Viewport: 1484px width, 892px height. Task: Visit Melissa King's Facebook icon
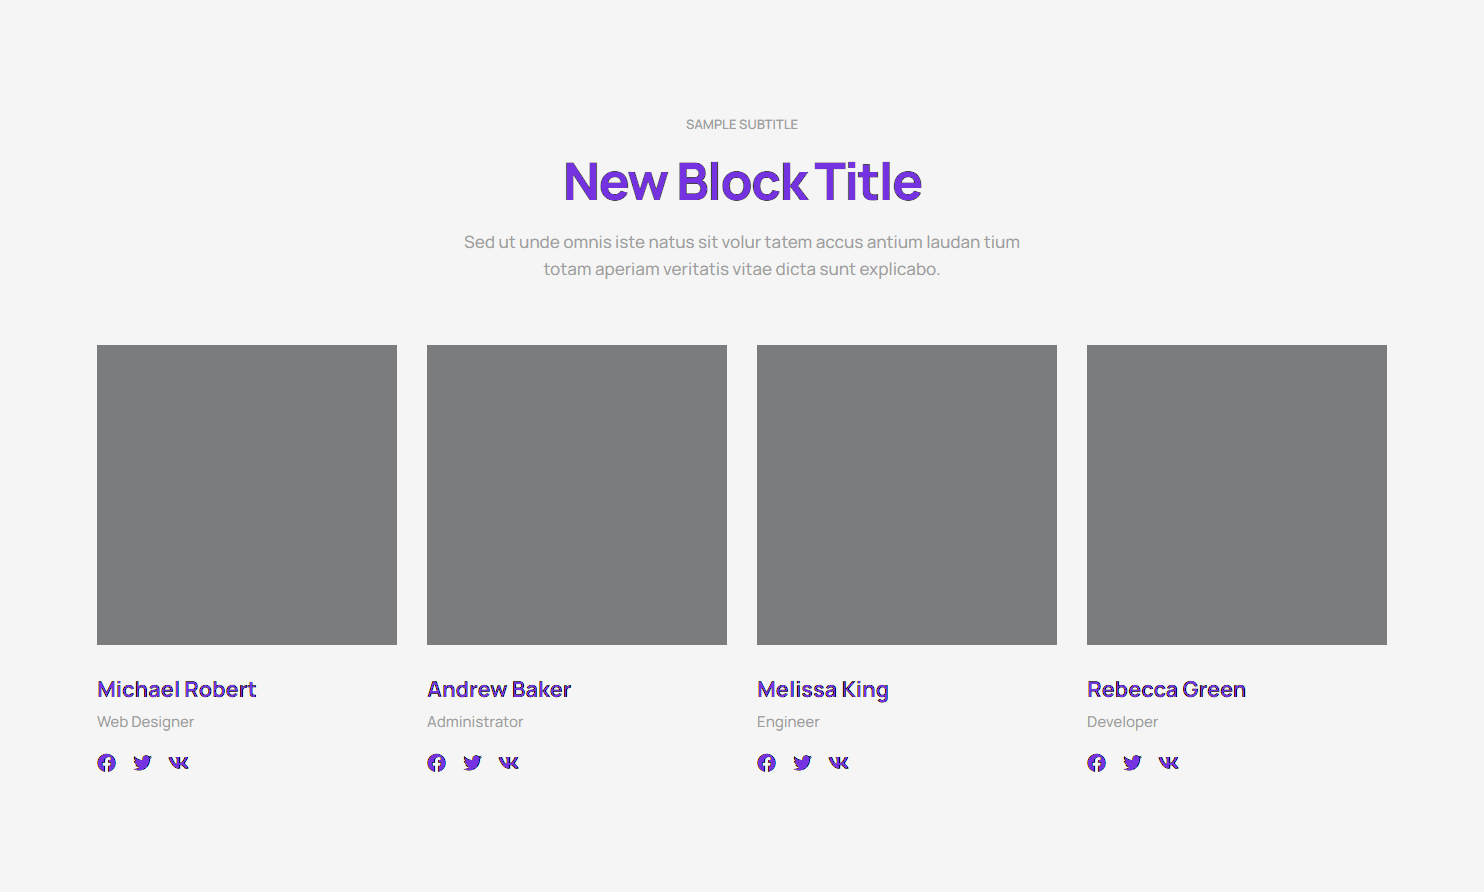click(x=767, y=763)
